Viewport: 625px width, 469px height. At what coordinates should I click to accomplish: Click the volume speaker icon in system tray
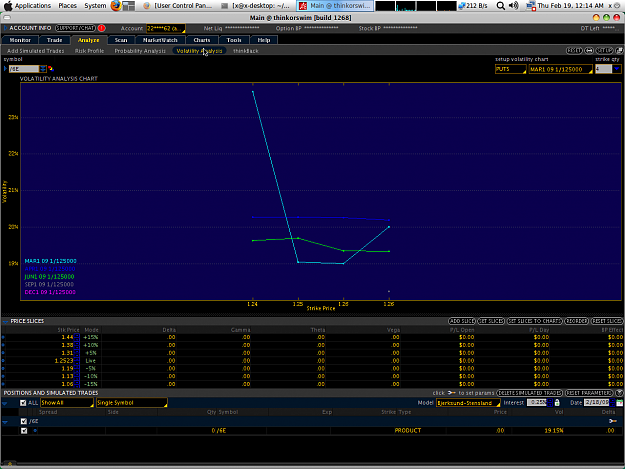(514, 6)
